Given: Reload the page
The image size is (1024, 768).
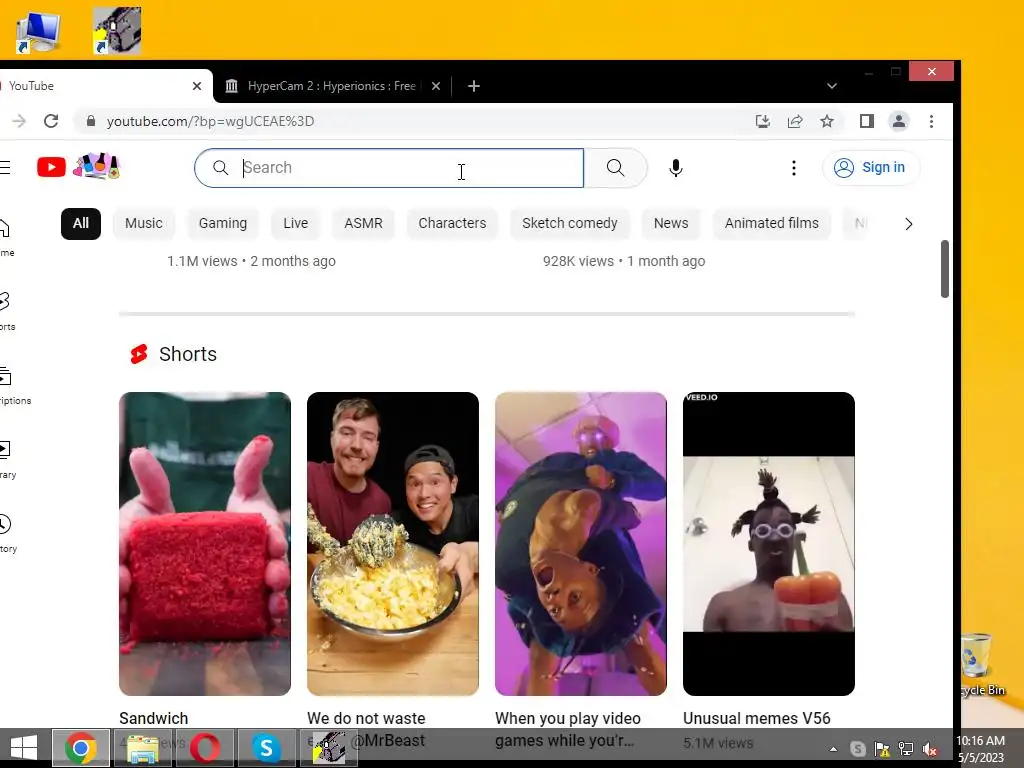Looking at the screenshot, I should (x=51, y=121).
